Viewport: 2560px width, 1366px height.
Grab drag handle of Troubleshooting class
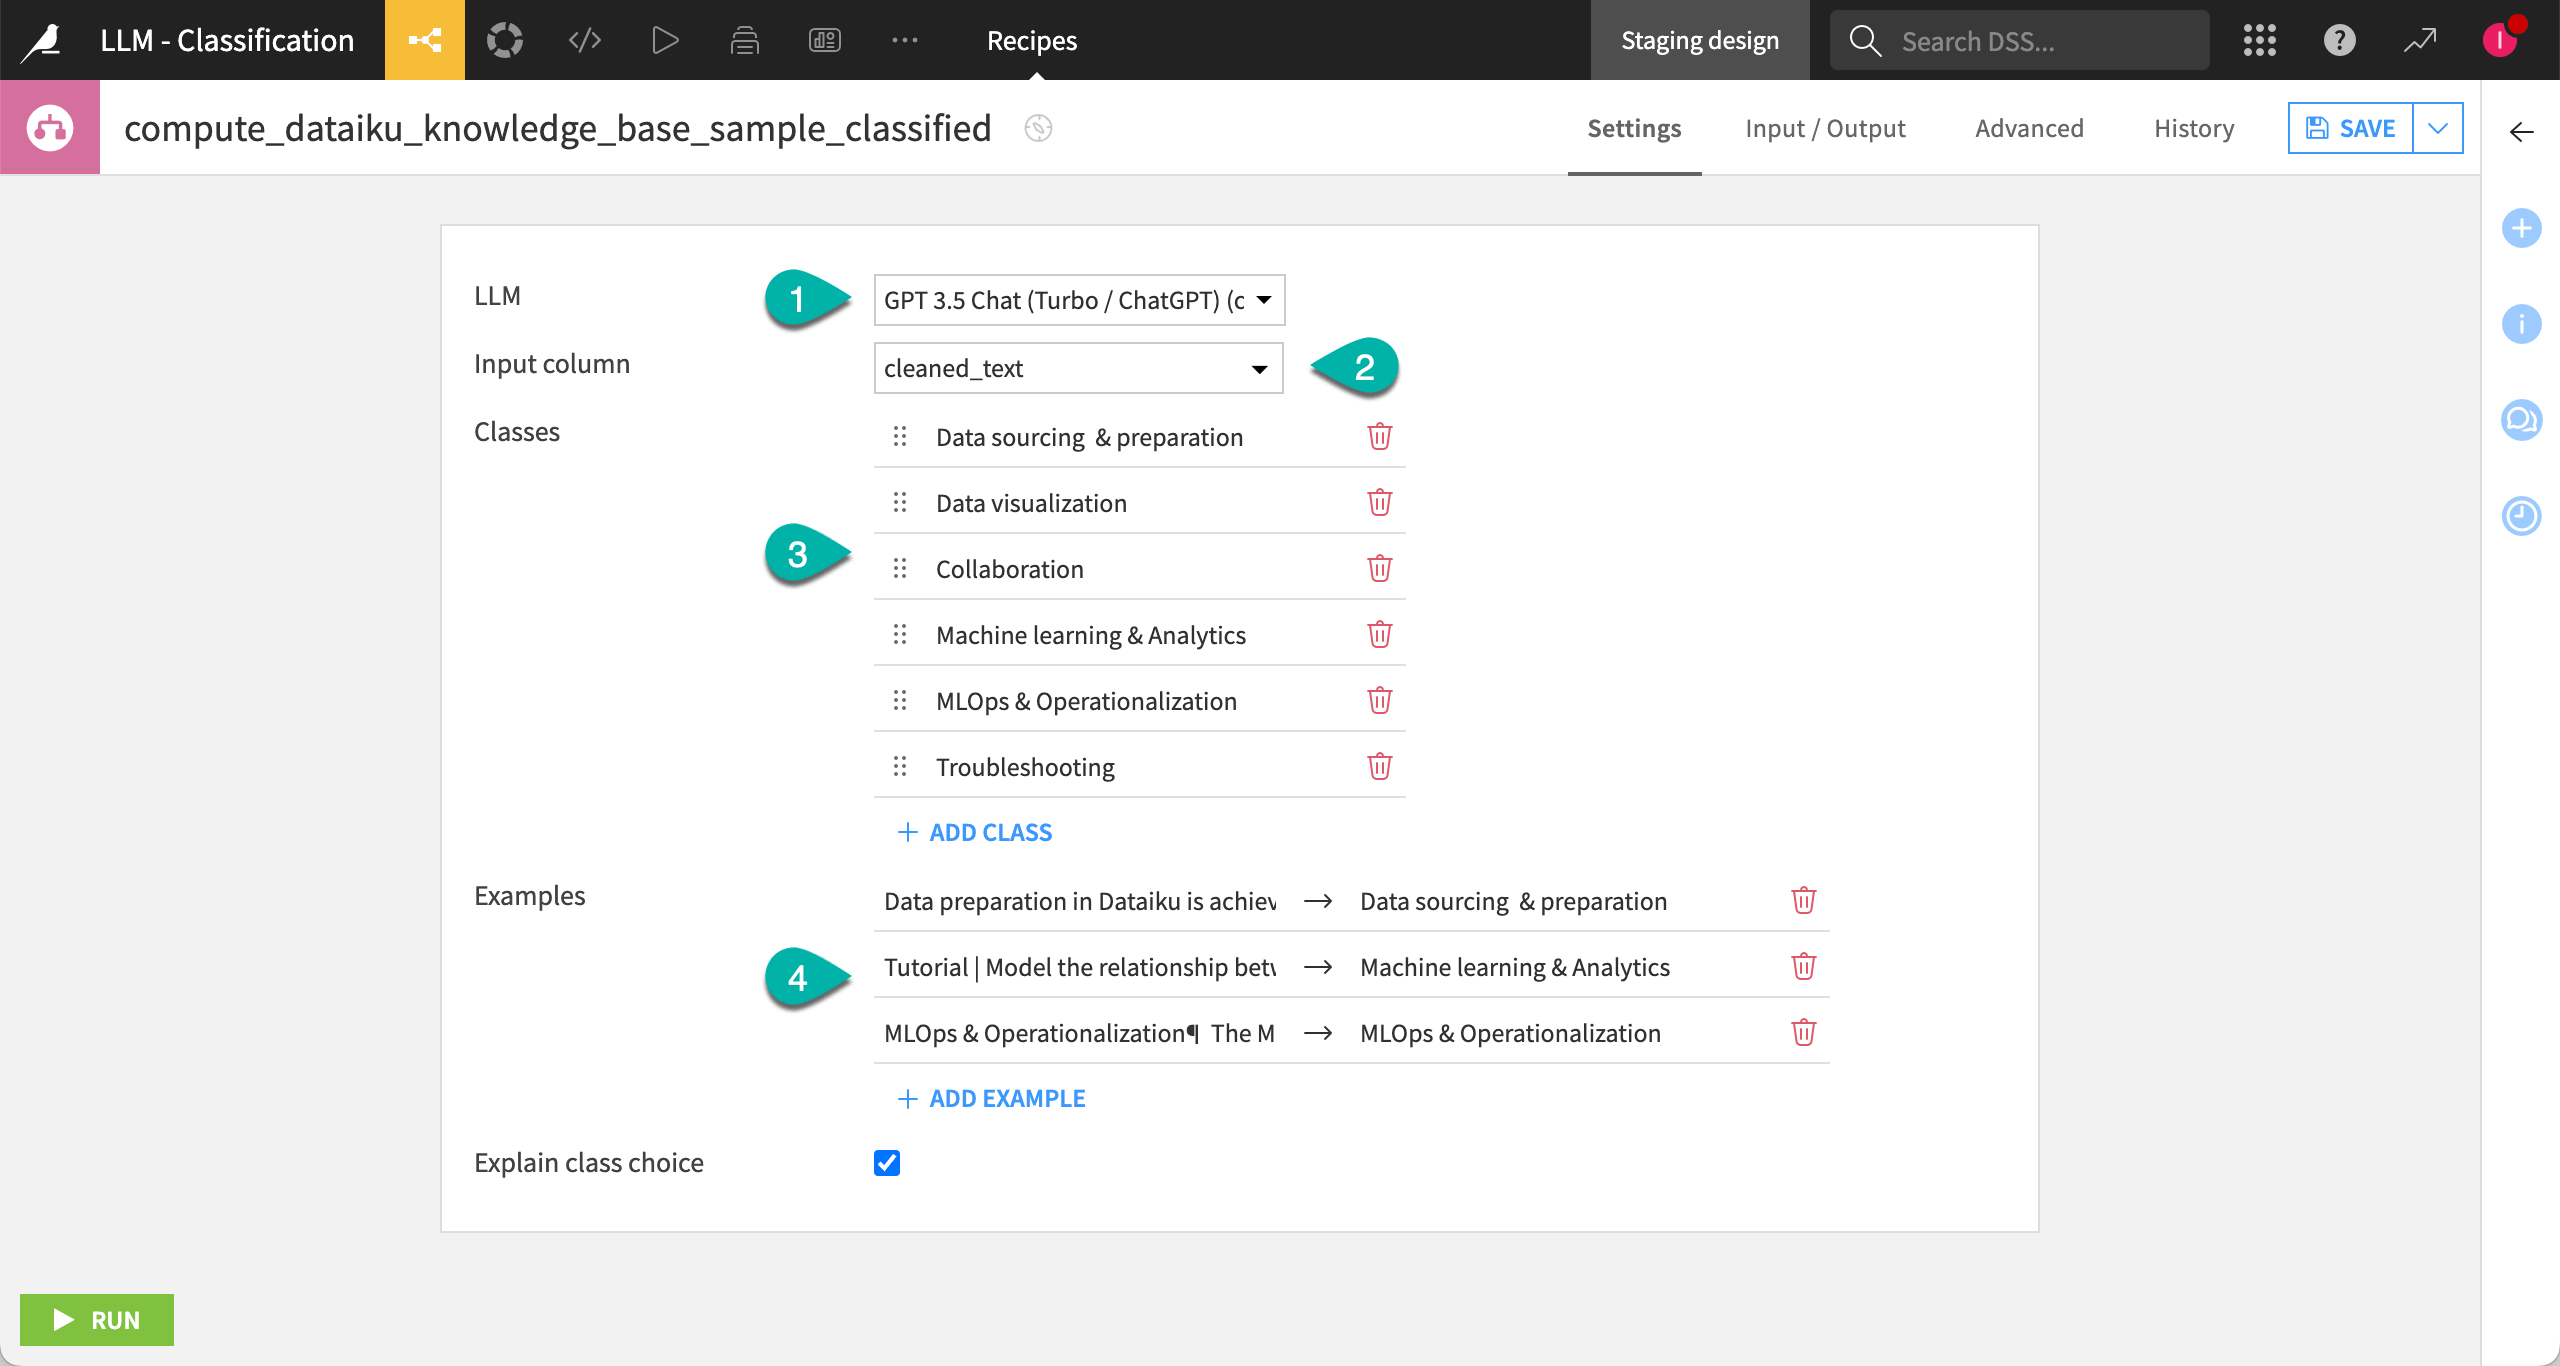(900, 766)
